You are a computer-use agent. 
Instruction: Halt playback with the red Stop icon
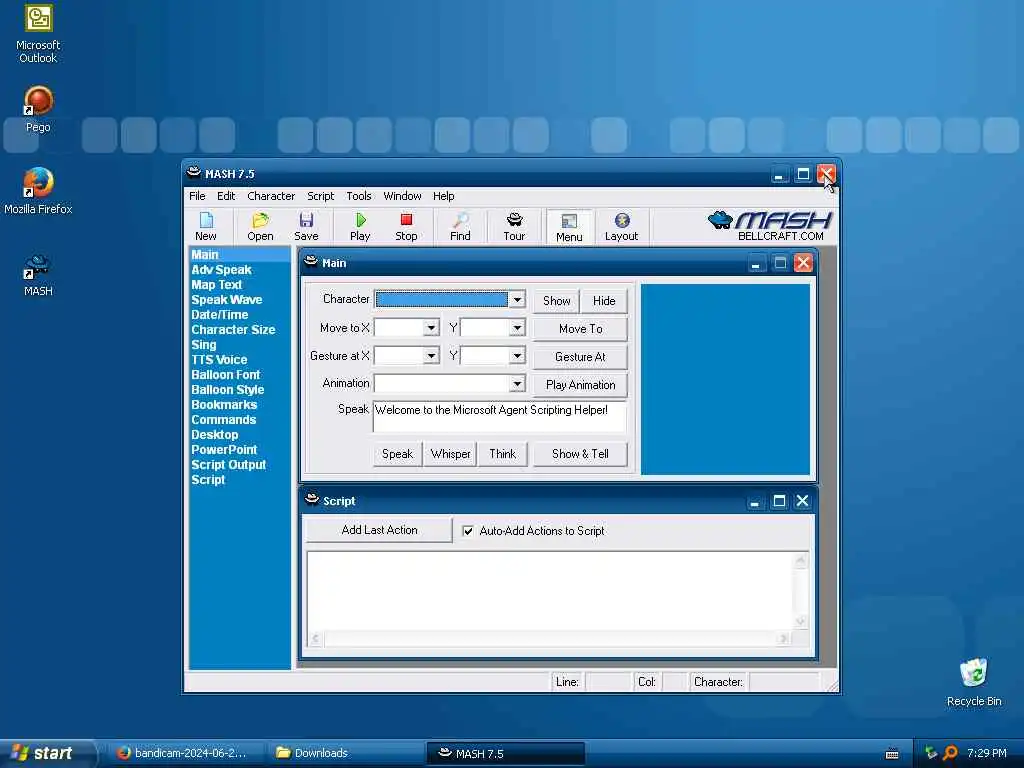coord(406,227)
